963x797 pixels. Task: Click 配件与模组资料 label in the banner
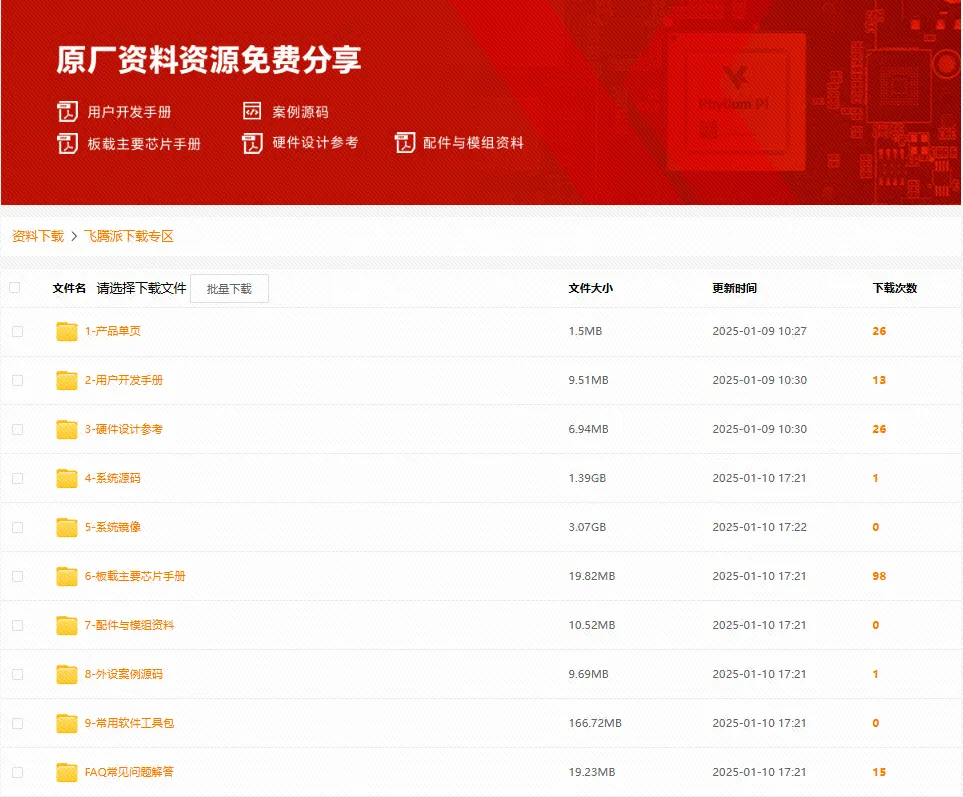click(x=473, y=142)
